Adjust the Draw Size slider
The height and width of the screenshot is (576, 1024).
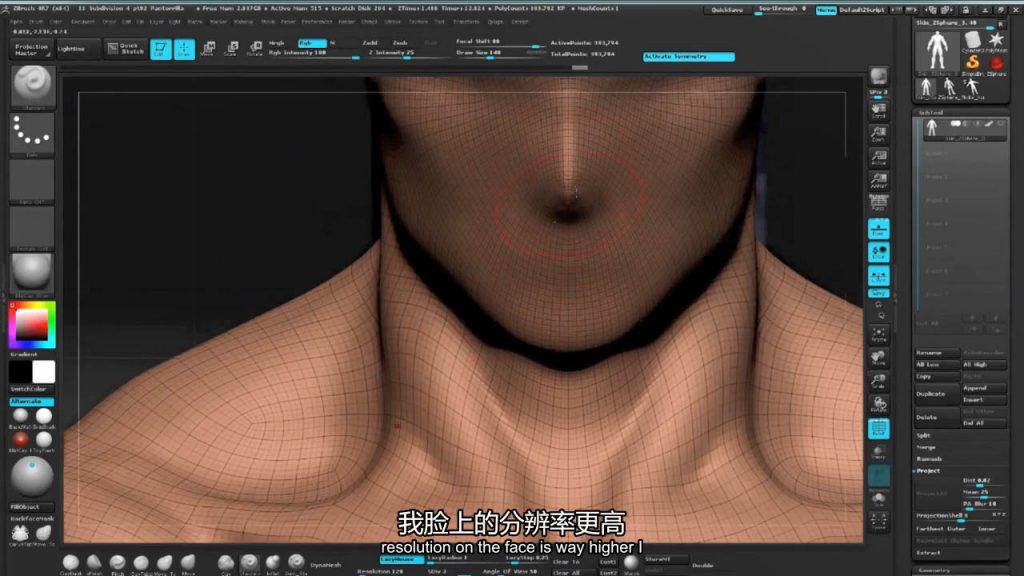tap(500, 53)
